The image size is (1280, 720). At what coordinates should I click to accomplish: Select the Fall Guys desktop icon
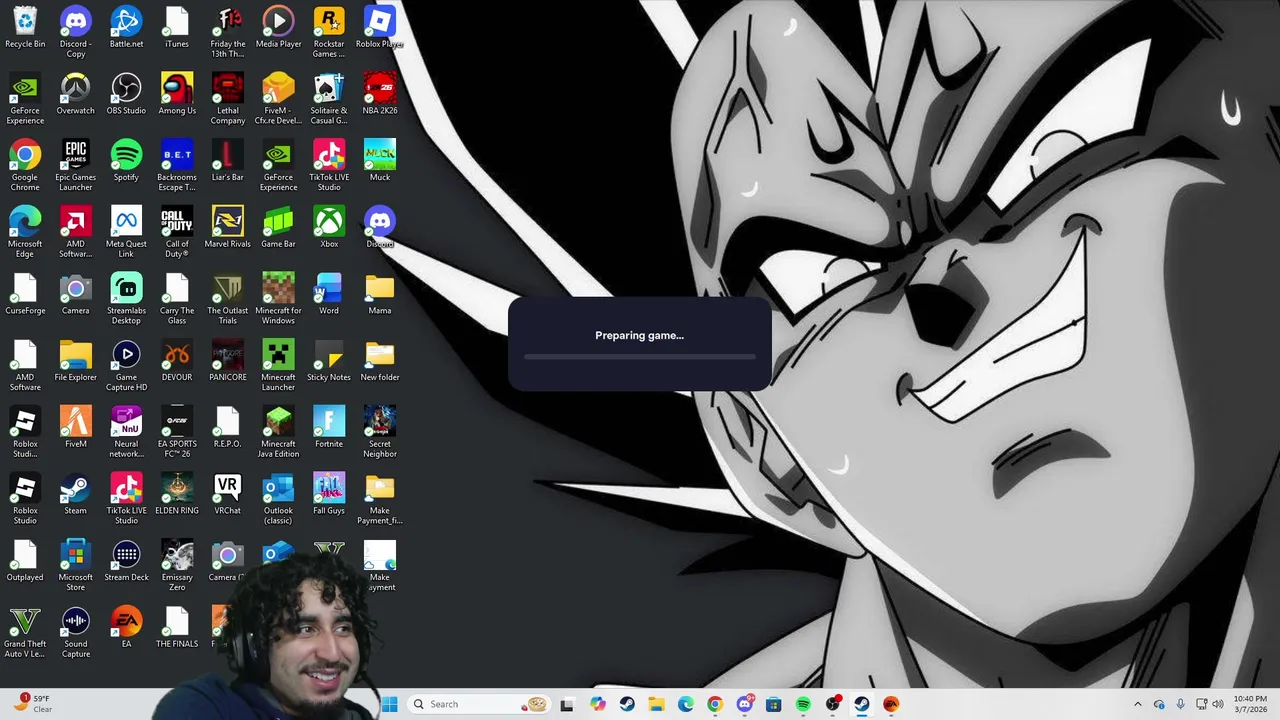[x=329, y=495]
